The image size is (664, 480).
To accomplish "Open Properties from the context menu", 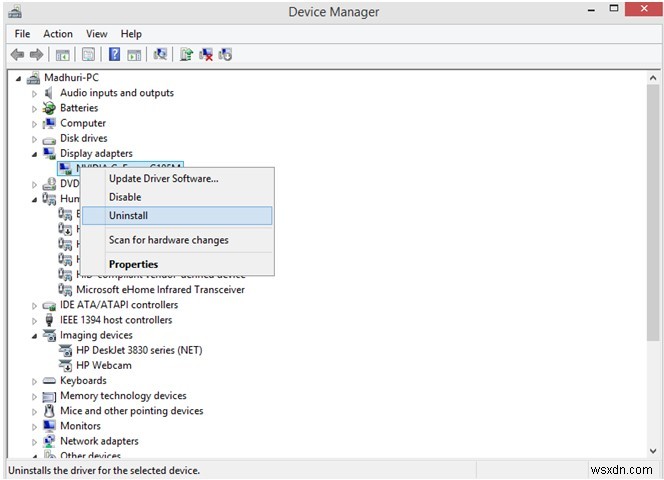I will click(x=177, y=264).
